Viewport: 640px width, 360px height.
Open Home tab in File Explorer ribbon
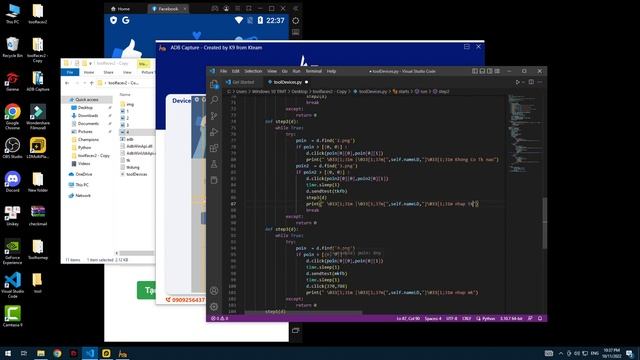point(89,72)
